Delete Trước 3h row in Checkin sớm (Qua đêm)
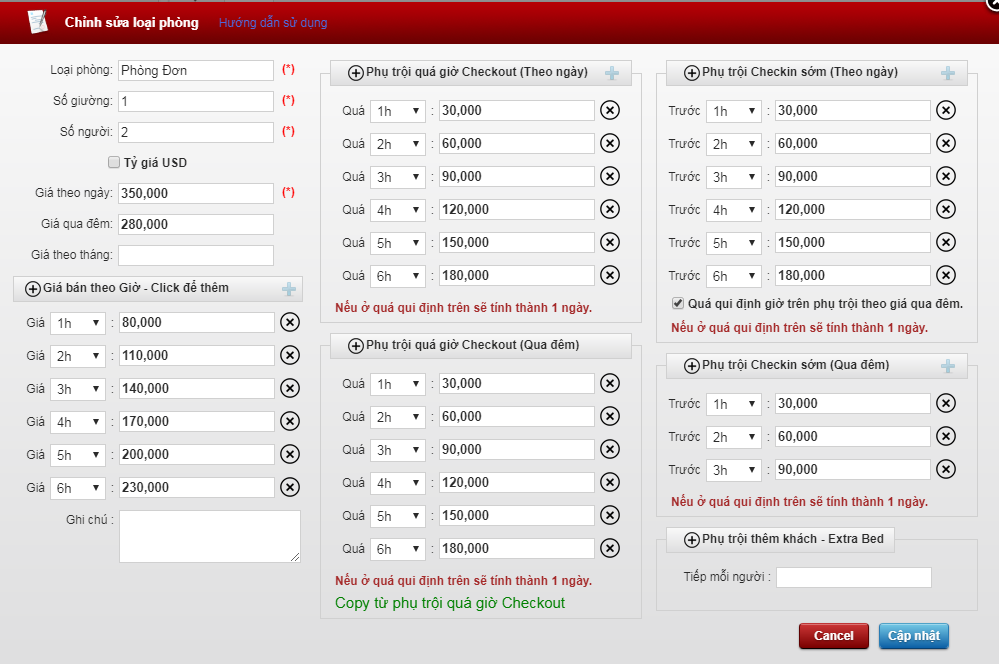Viewport: 999px width, 664px height. pyautogui.click(x=945, y=470)
